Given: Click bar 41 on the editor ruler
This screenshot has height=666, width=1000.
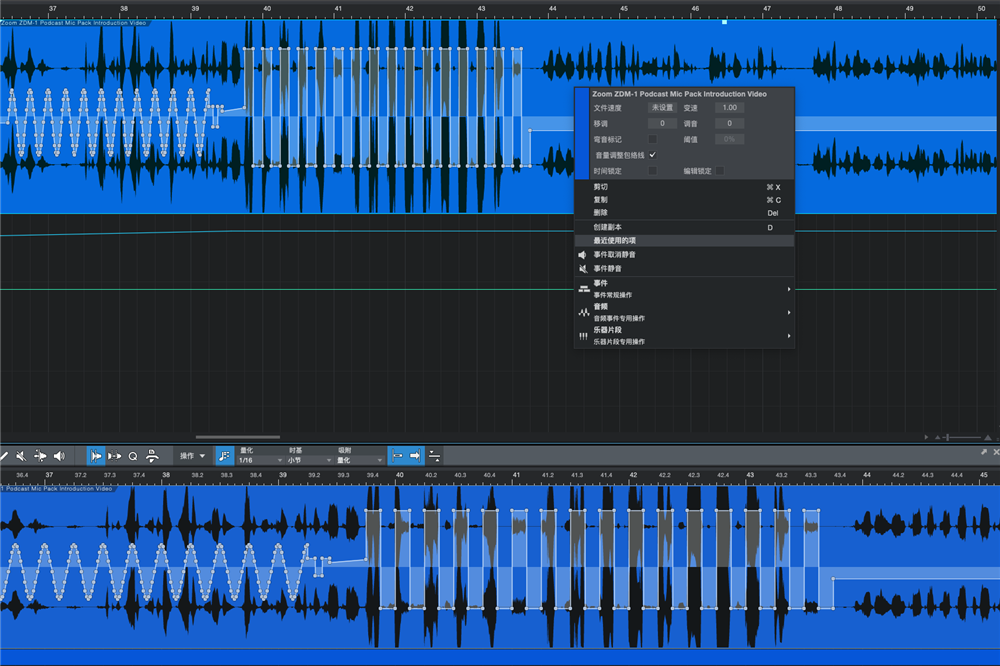Looking at the screenshot, I should [516, 475].
